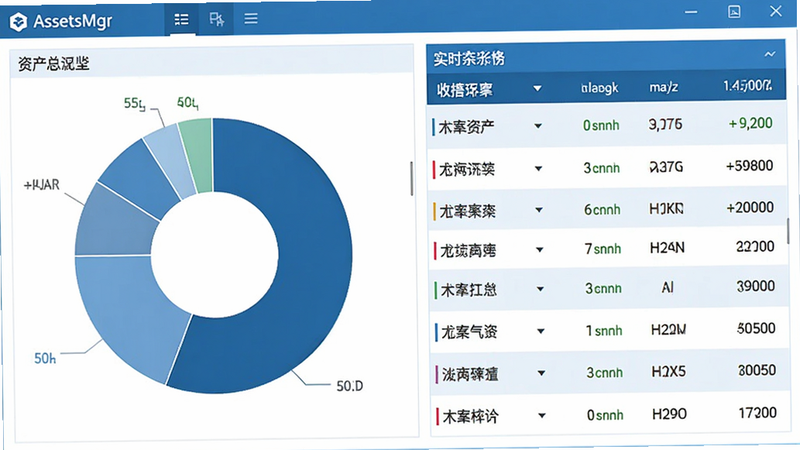800x450 pixels.
Task: Click the '50h' chart label
Action: coord(45,359)
